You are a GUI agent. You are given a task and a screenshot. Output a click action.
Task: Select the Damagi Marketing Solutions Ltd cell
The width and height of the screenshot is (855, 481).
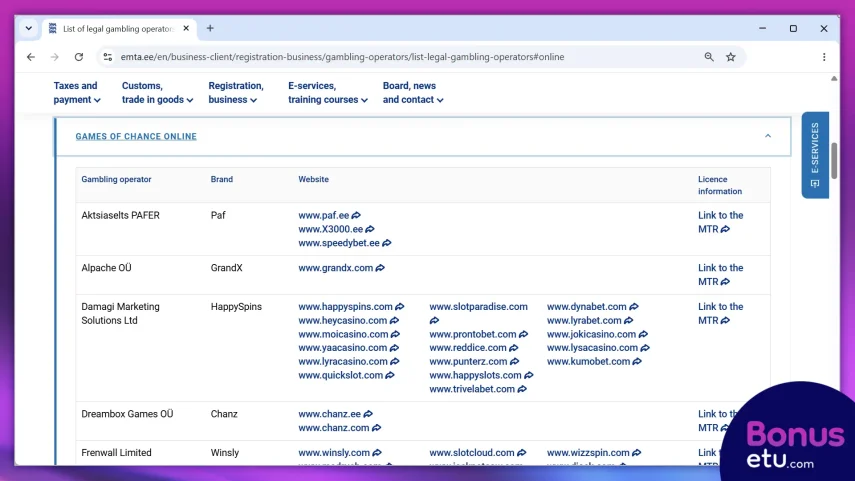[121, 314]
